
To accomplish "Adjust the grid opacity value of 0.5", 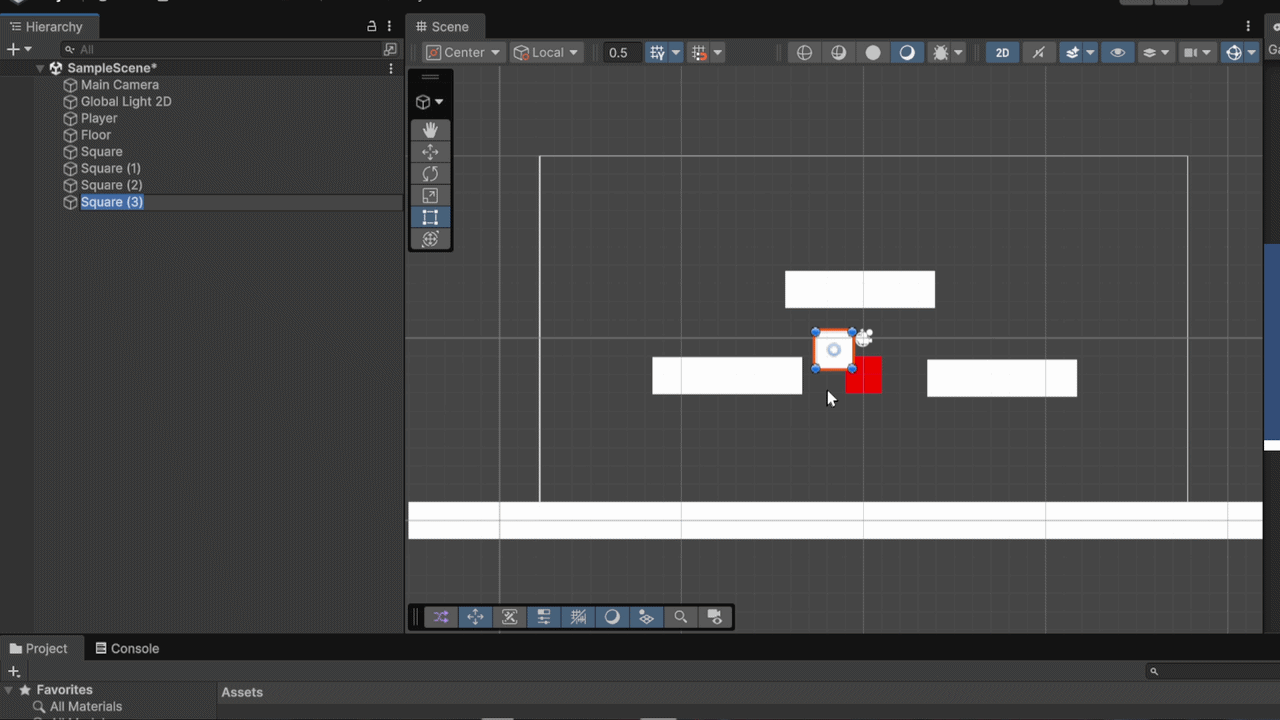I will (620, 52).
